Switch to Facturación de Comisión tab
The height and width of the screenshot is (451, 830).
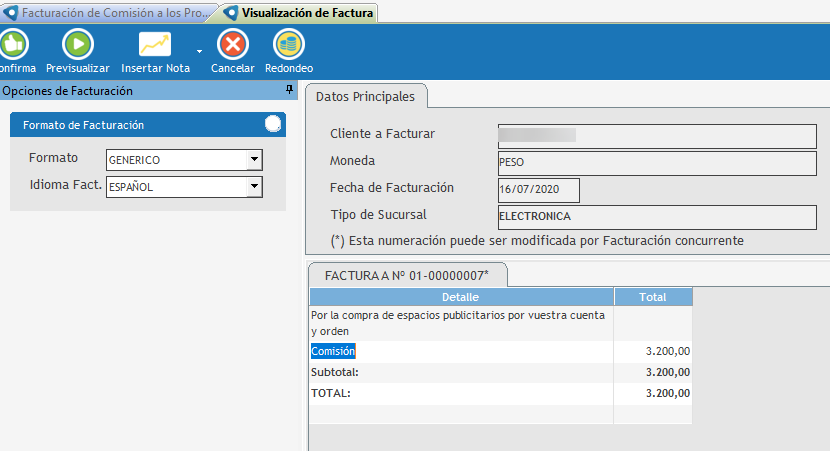(x=110, y=13)
